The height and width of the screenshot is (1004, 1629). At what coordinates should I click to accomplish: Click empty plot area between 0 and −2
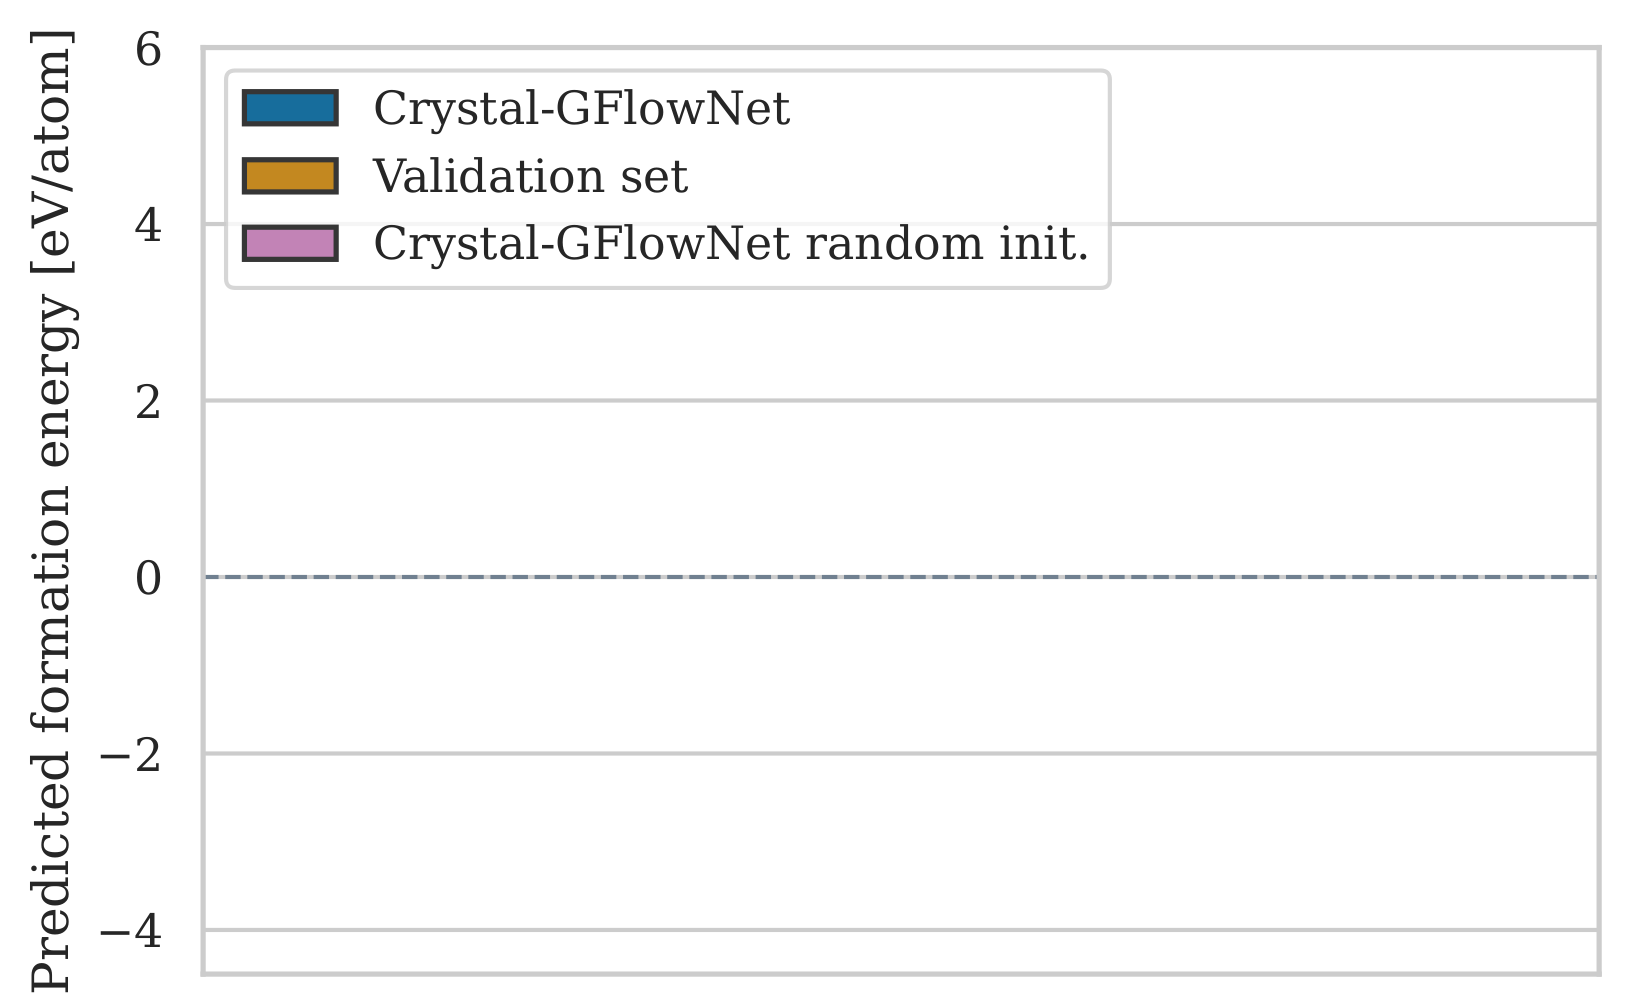click(900, 665)
